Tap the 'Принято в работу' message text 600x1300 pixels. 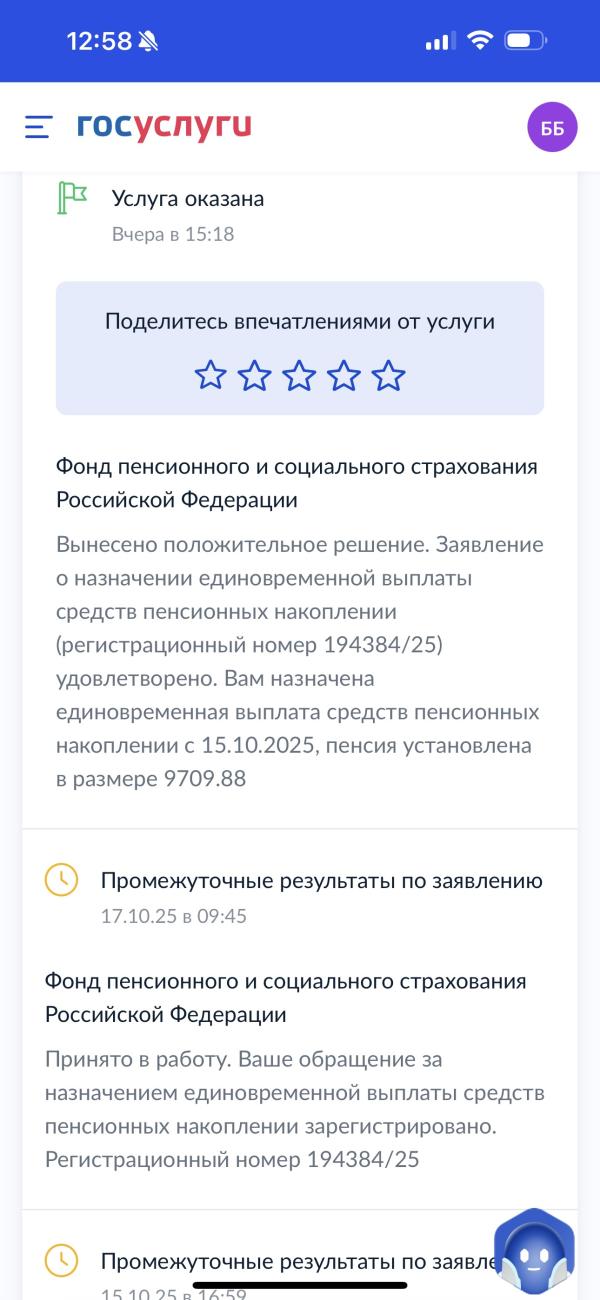(295, 1109)
